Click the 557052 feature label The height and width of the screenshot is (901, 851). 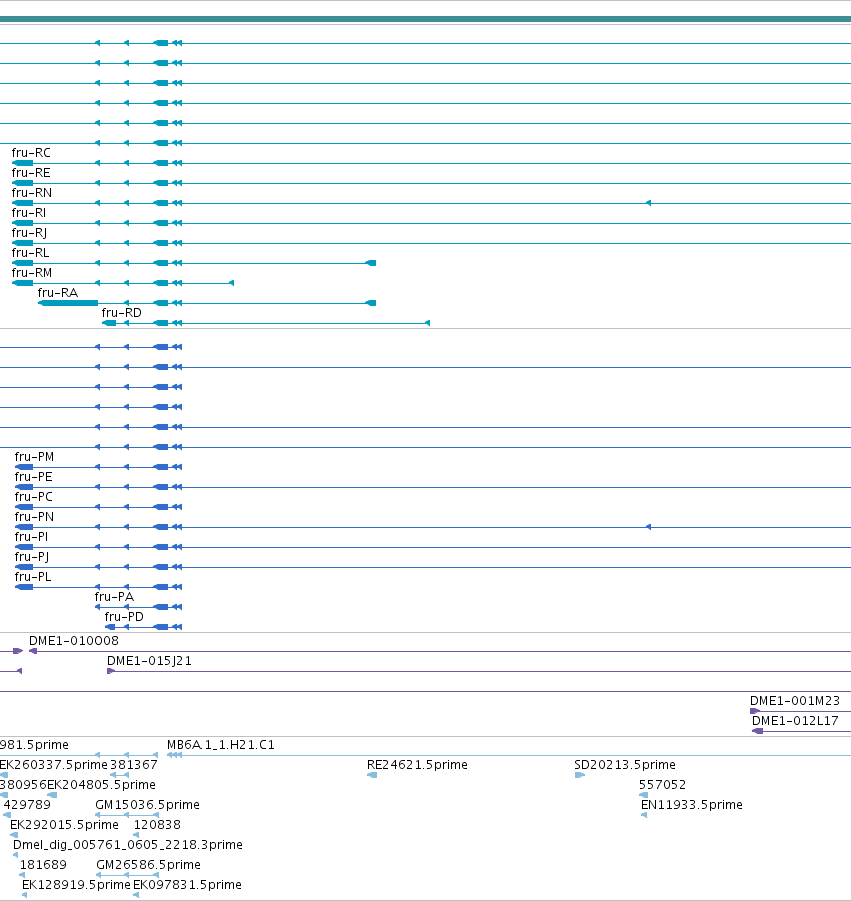coord(663,785)
